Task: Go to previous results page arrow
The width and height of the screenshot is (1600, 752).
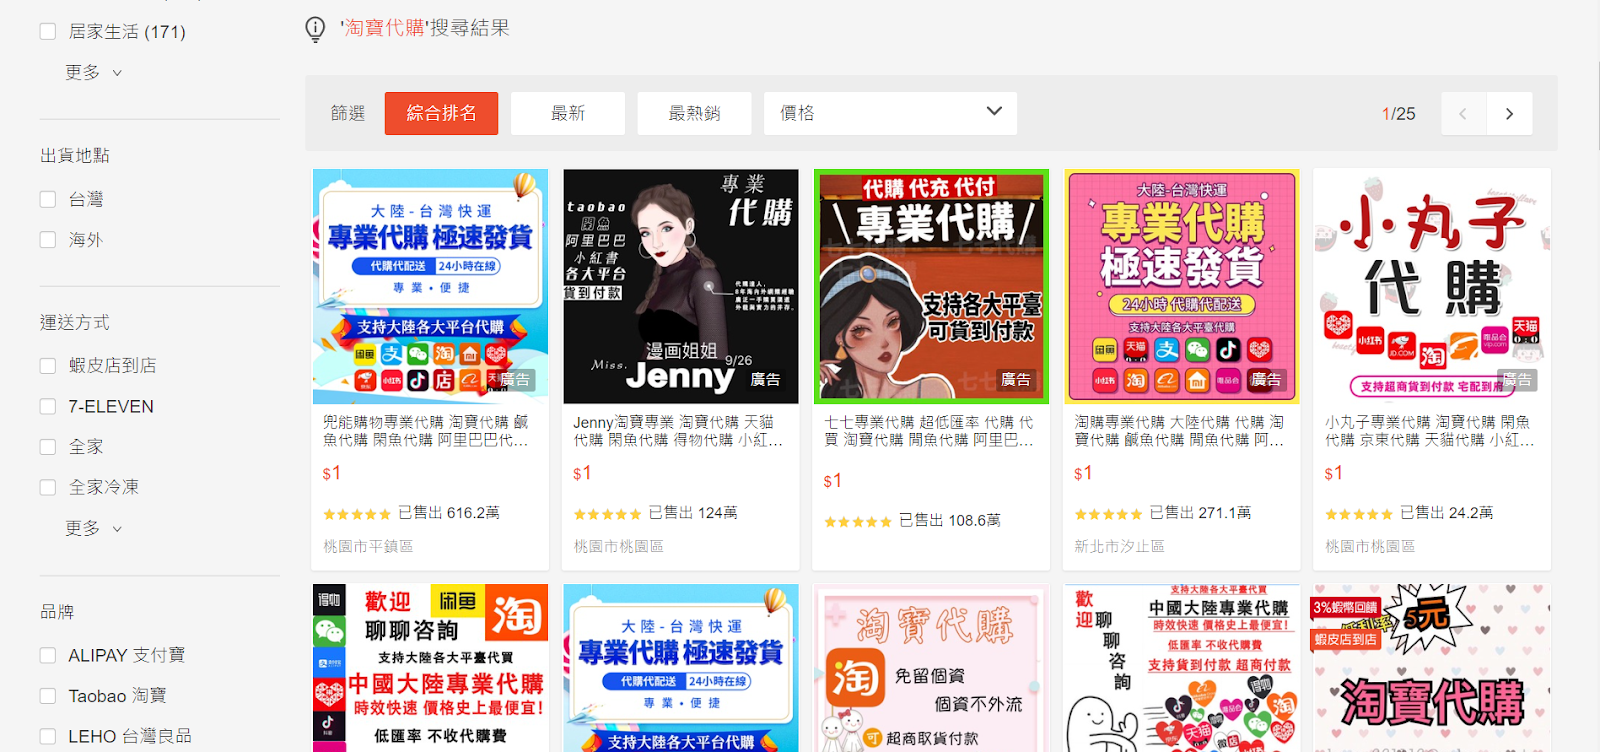Action: pos(1463,114)
